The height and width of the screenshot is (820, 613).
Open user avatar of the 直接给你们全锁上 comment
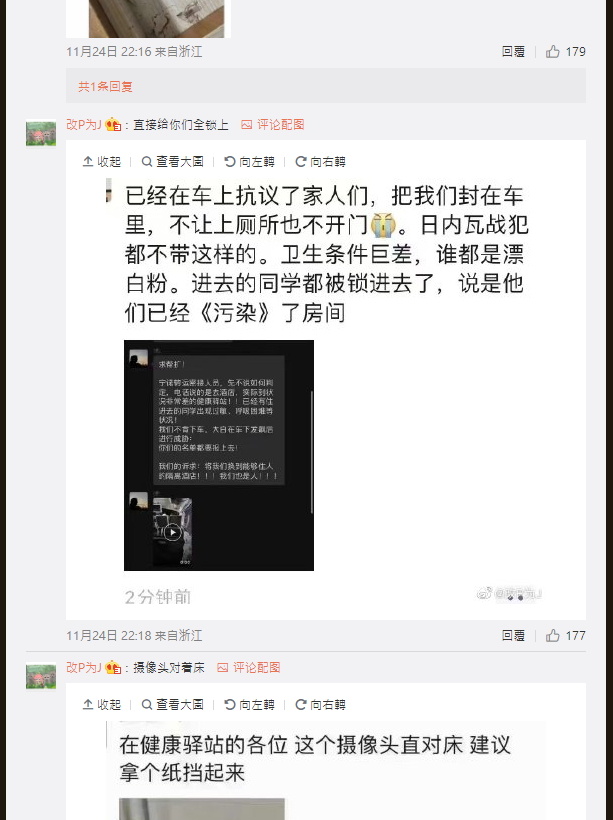click(x=41, y=134)
